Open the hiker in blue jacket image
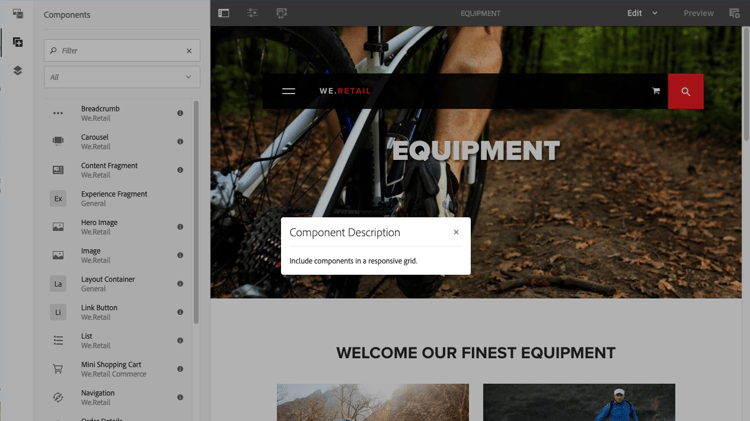Image resolution: width=750 pixels, height=421 pixels. tap(579, 402)
